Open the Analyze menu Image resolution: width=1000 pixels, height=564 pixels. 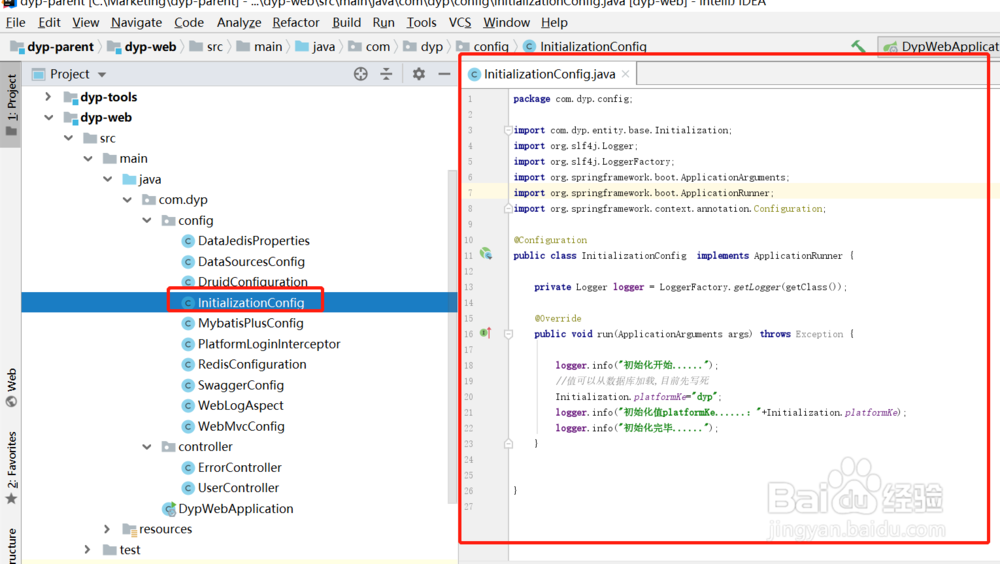pyautogui.click(x=239, y=22)
